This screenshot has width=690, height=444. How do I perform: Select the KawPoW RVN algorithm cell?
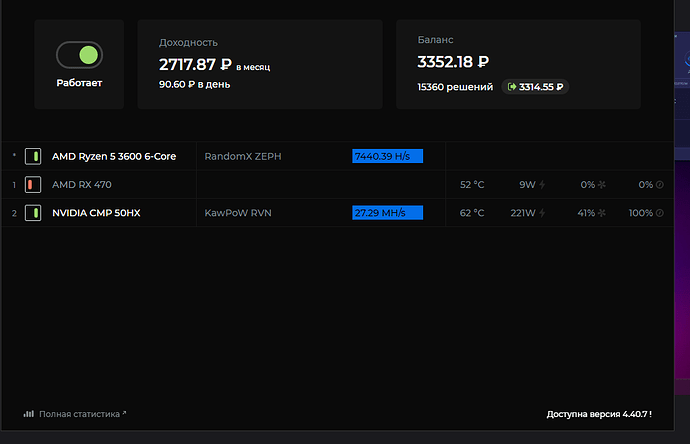coord(237,213)
